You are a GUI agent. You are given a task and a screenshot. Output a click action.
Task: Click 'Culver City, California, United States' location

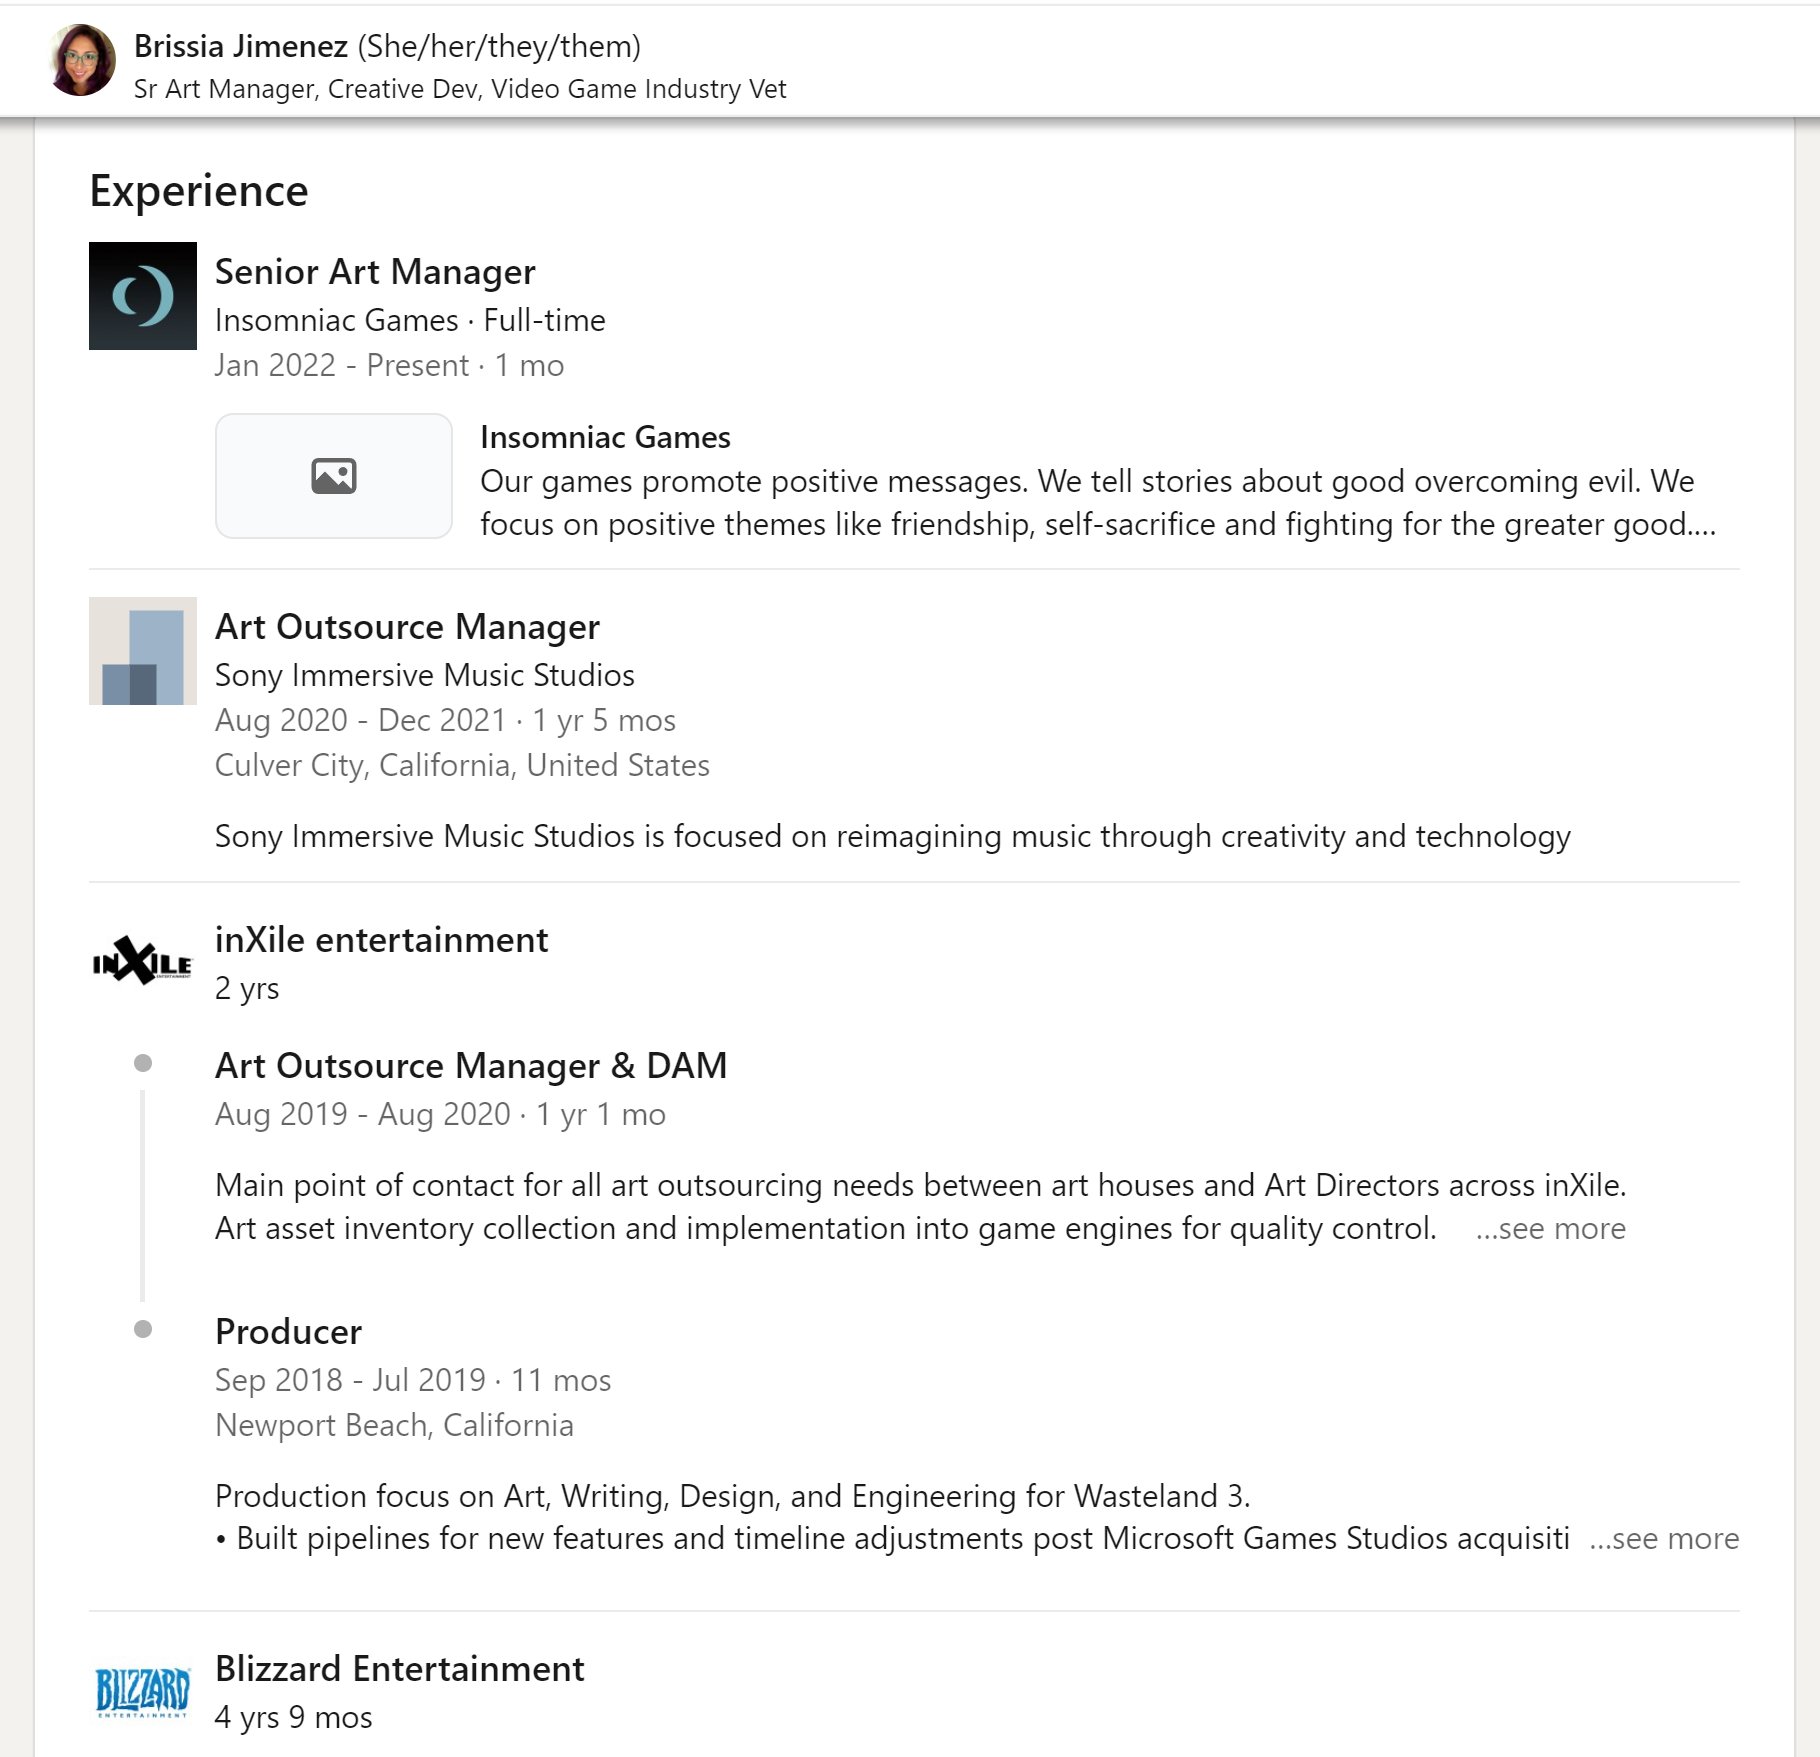(x=462, y=765)
